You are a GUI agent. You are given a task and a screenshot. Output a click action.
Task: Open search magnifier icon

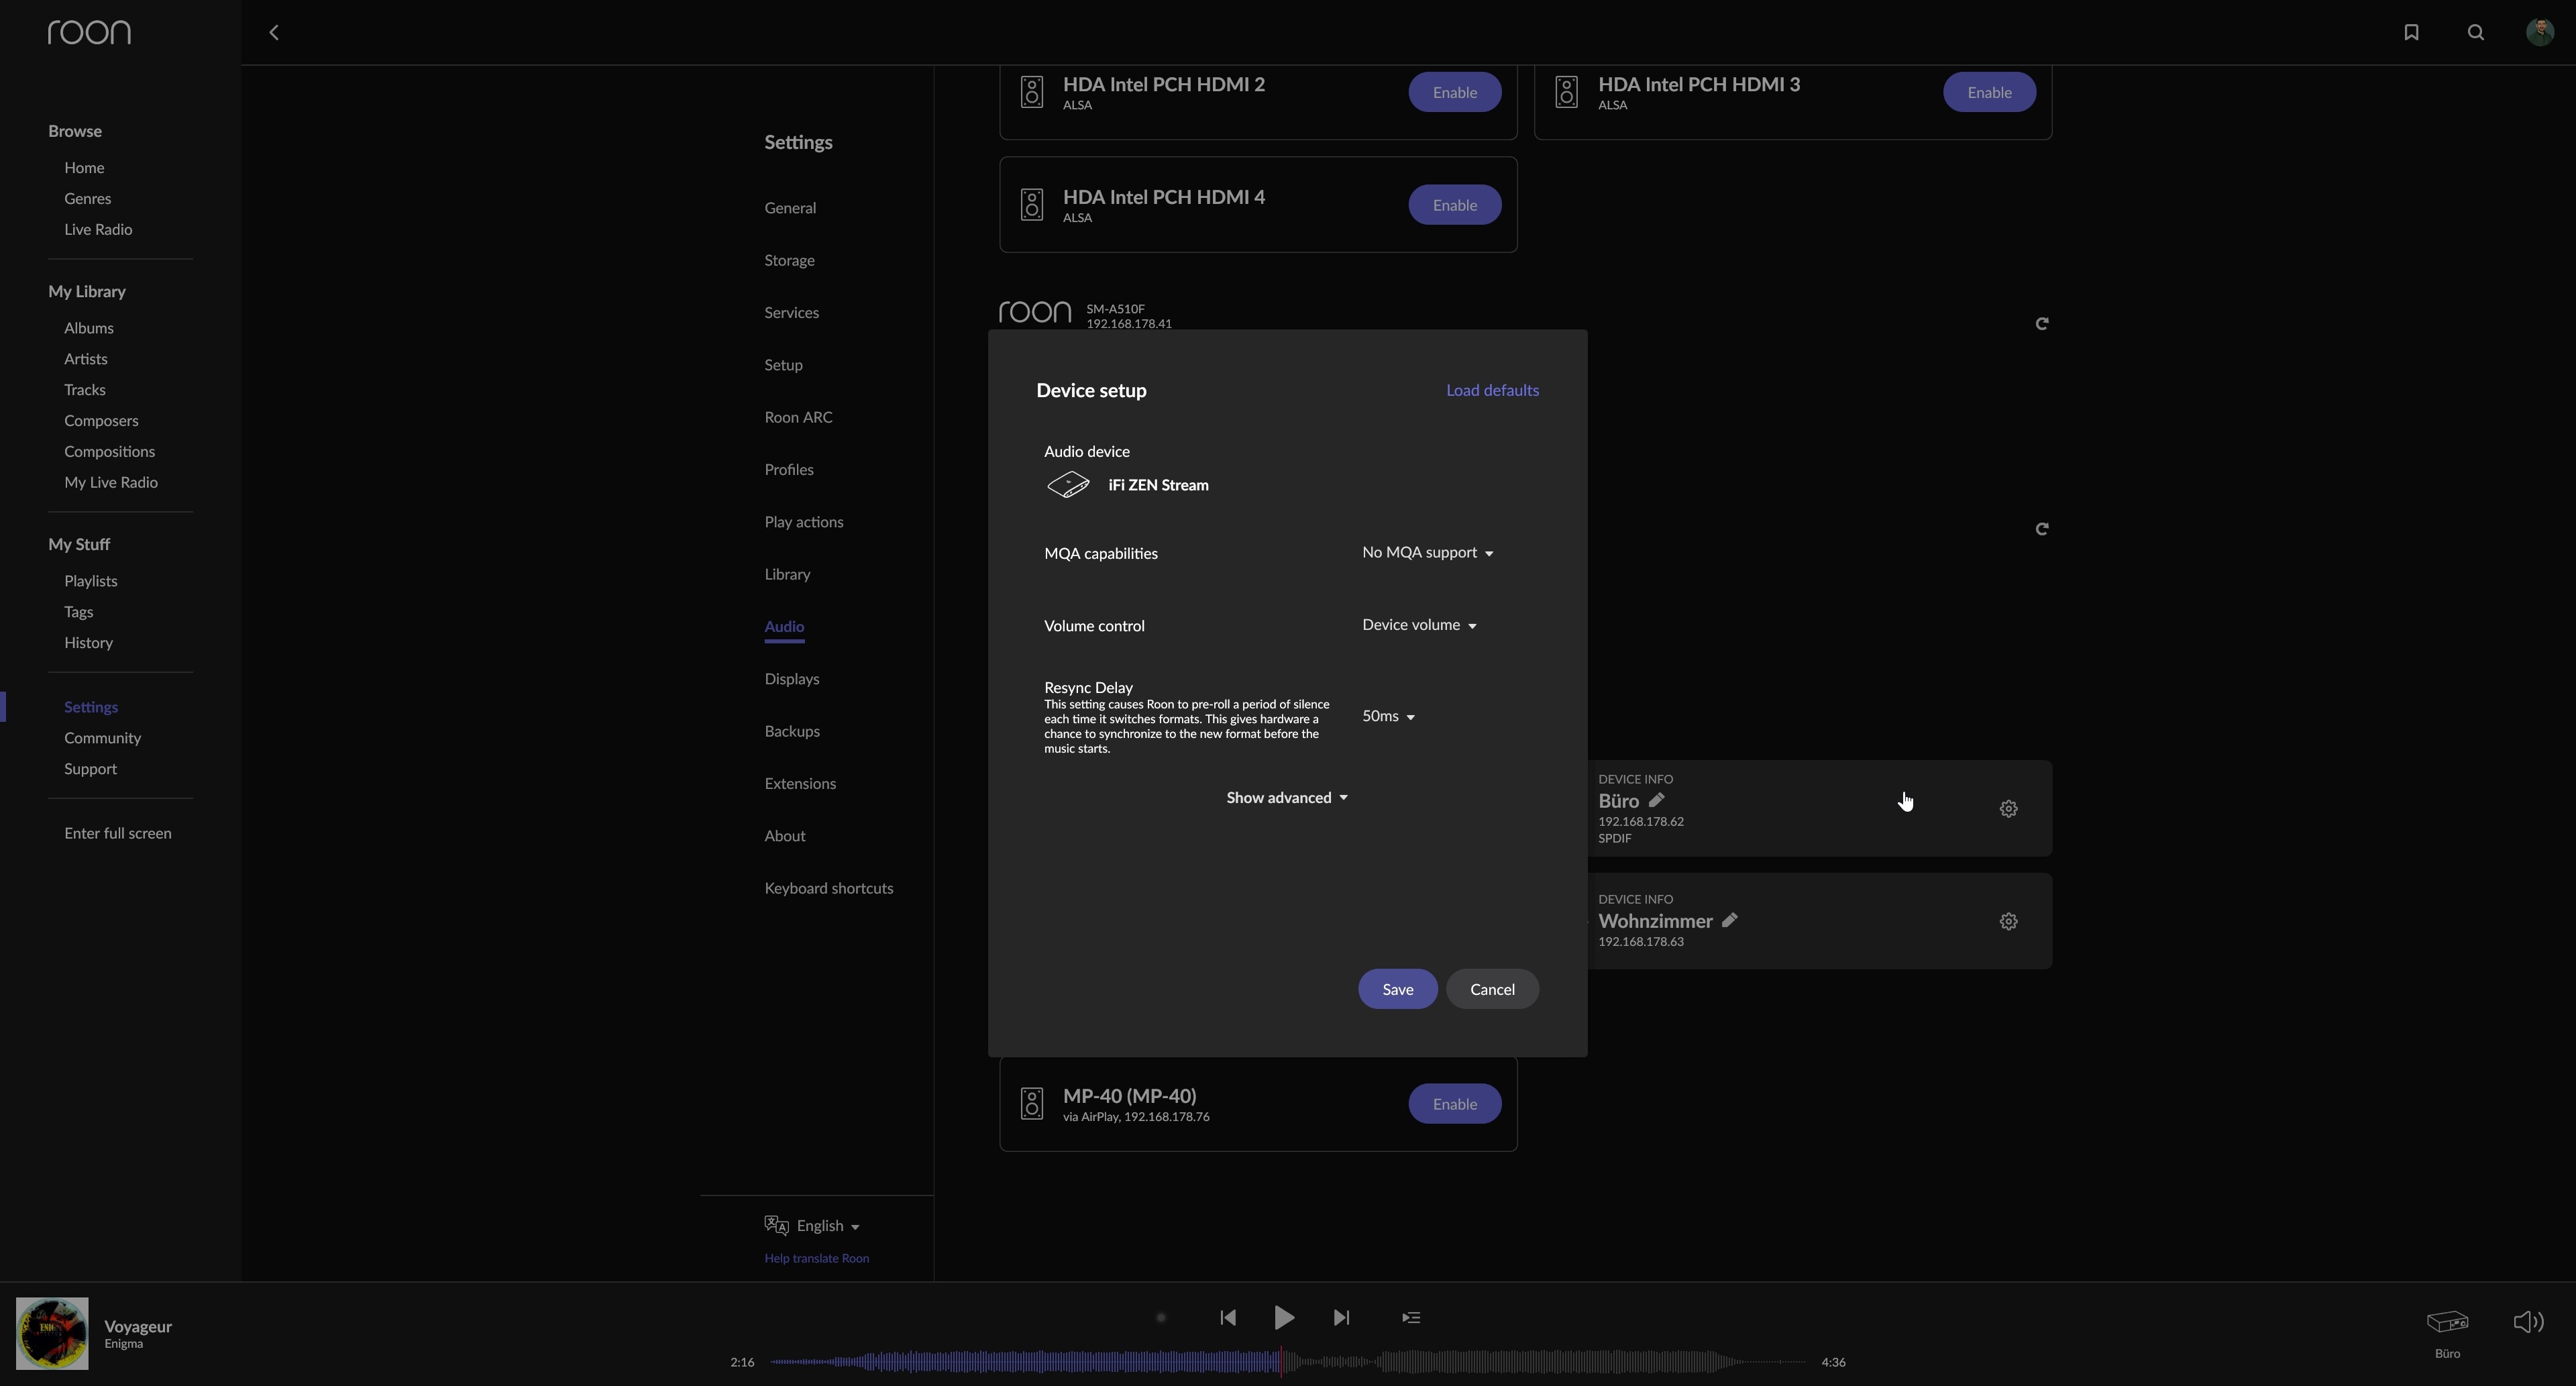click(2476, 33)
